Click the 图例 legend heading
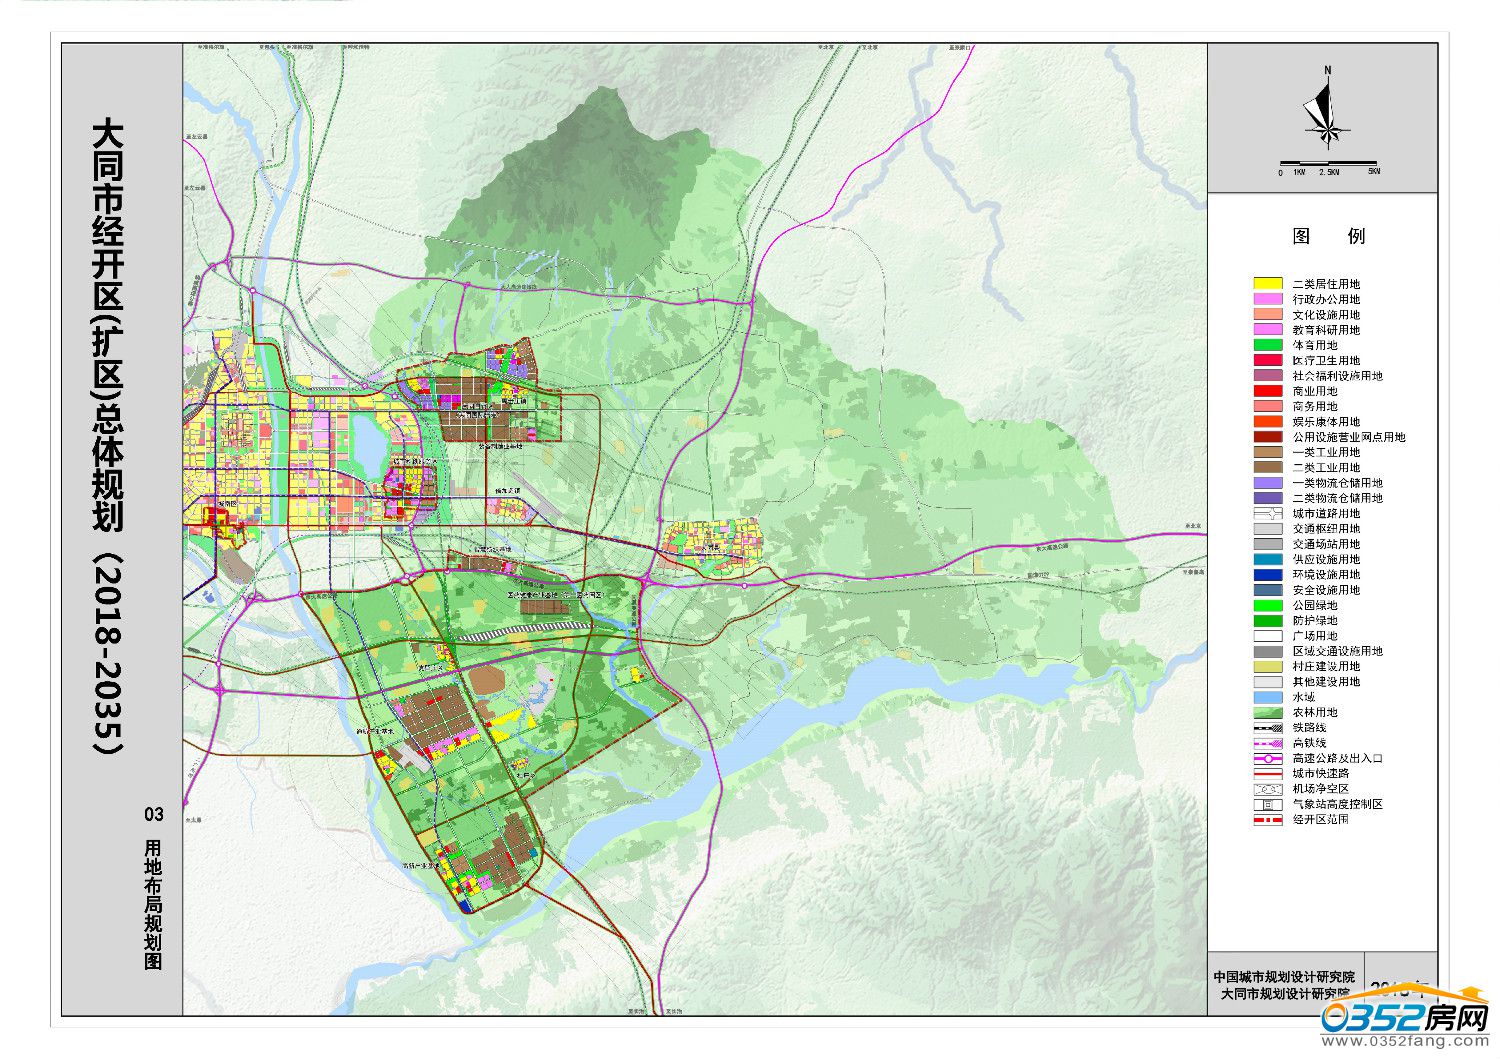This screenshot has height=1059, width=1500. coord(1328,236)
